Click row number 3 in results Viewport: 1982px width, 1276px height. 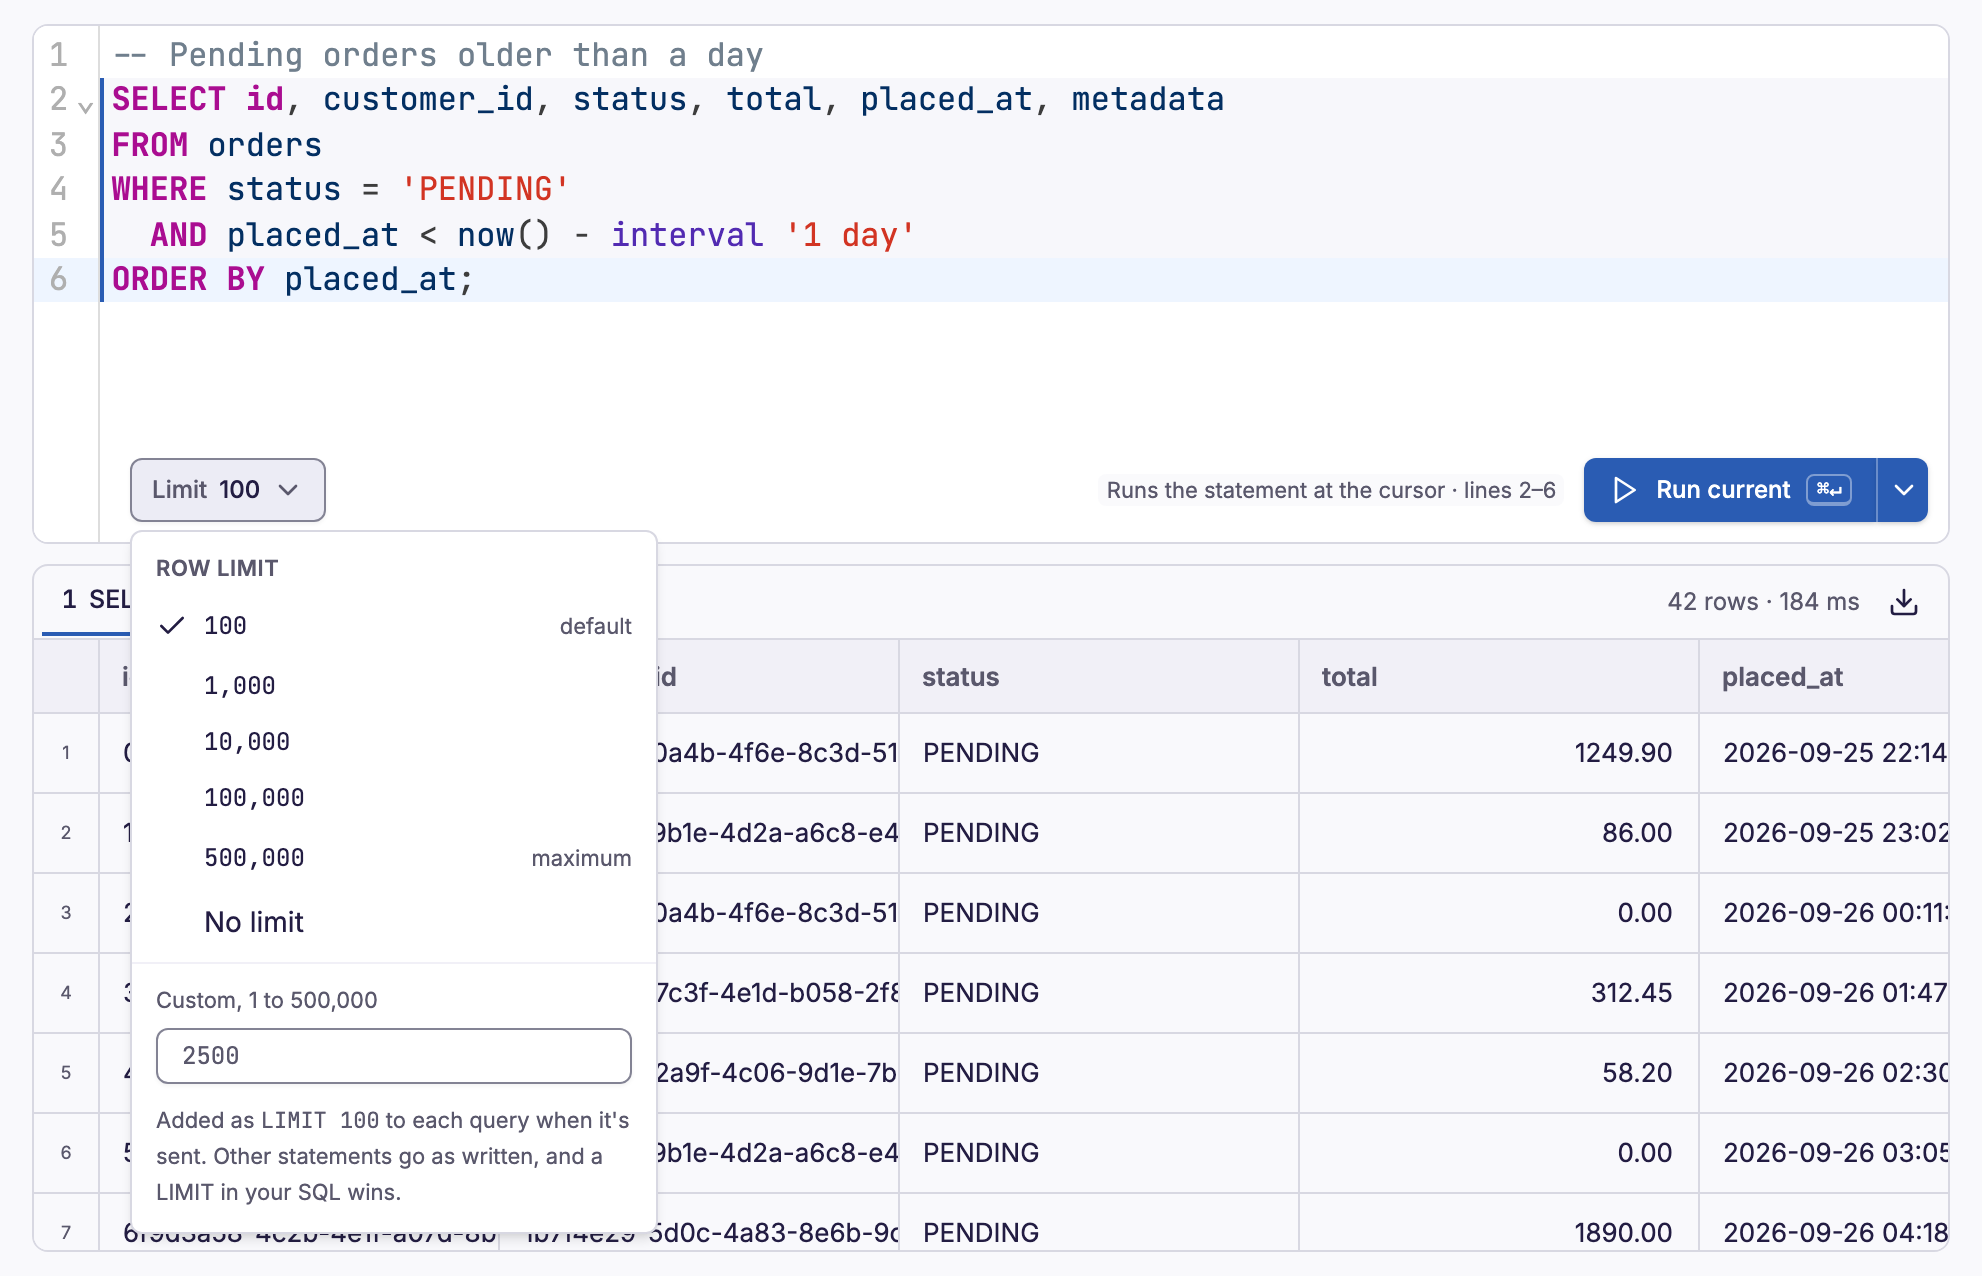pyautogui.click(x=66, y=913)
